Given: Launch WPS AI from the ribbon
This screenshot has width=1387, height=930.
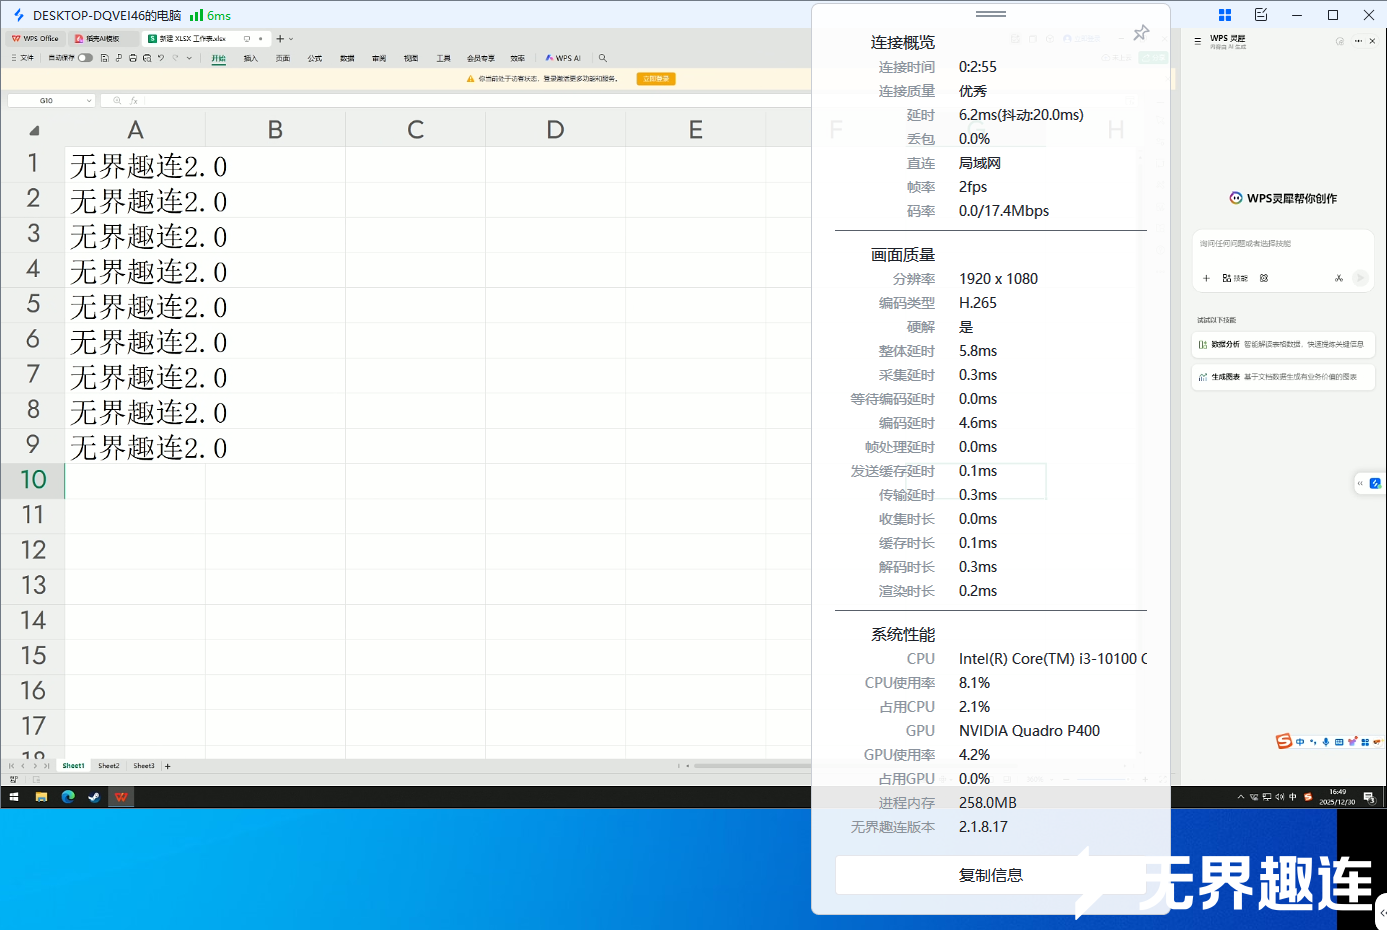Looking at the screenshot, I should 563,58.
